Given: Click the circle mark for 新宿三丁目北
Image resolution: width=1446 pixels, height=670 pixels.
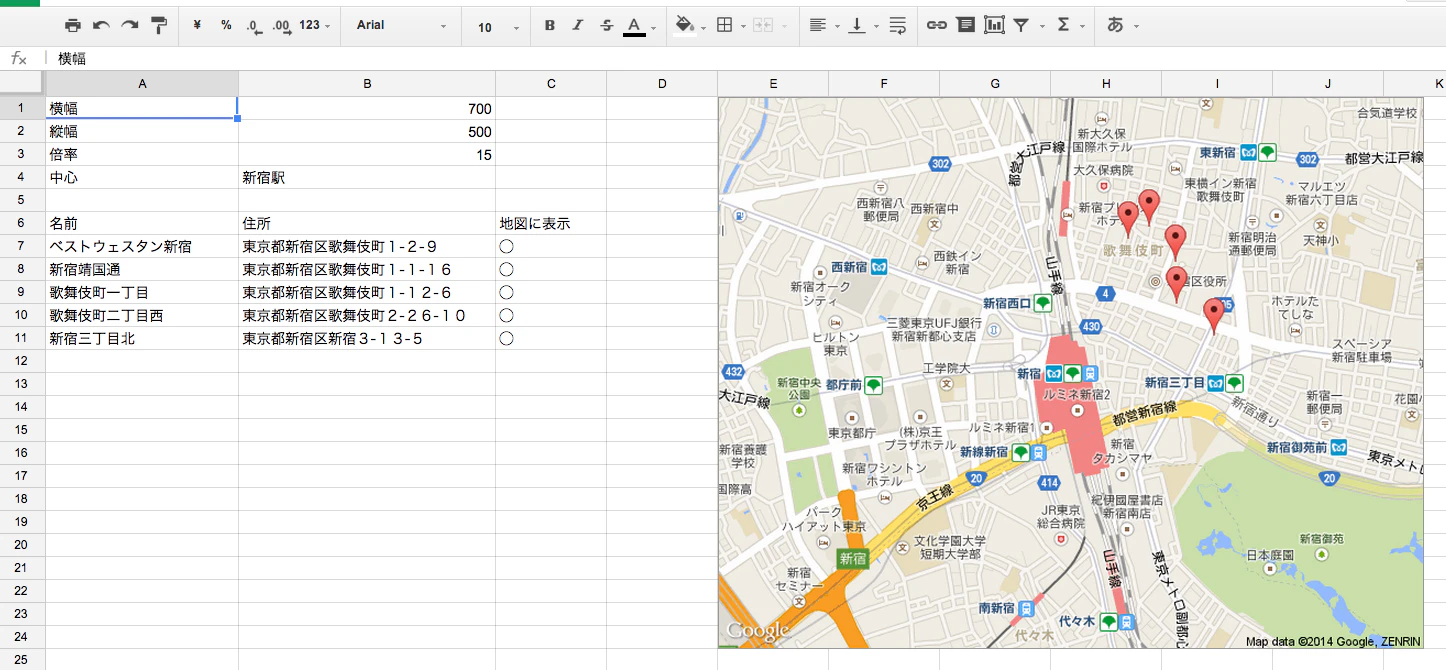Looking at the screenshot, I should [506, 338].
